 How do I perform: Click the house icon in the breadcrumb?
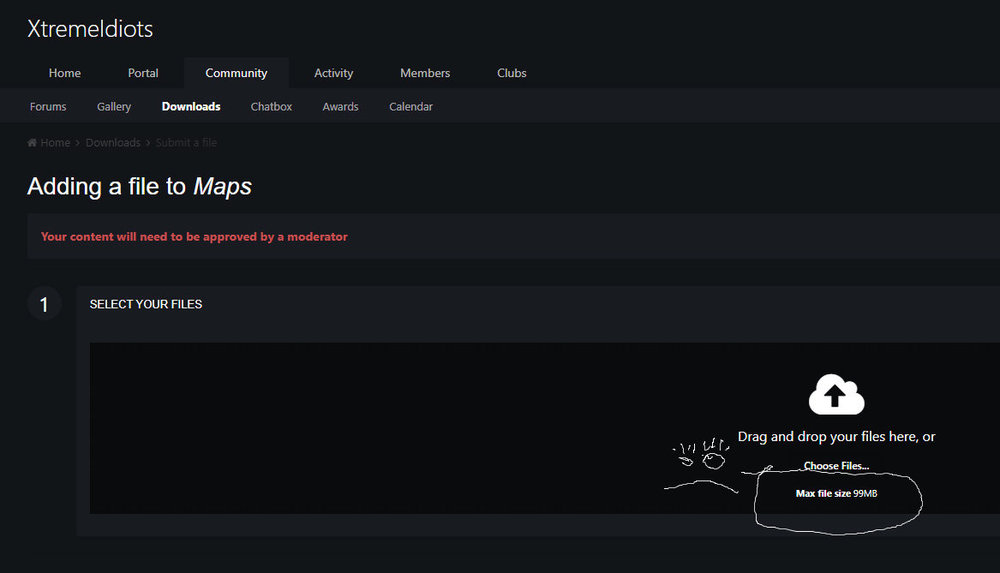tap(33, 143)
